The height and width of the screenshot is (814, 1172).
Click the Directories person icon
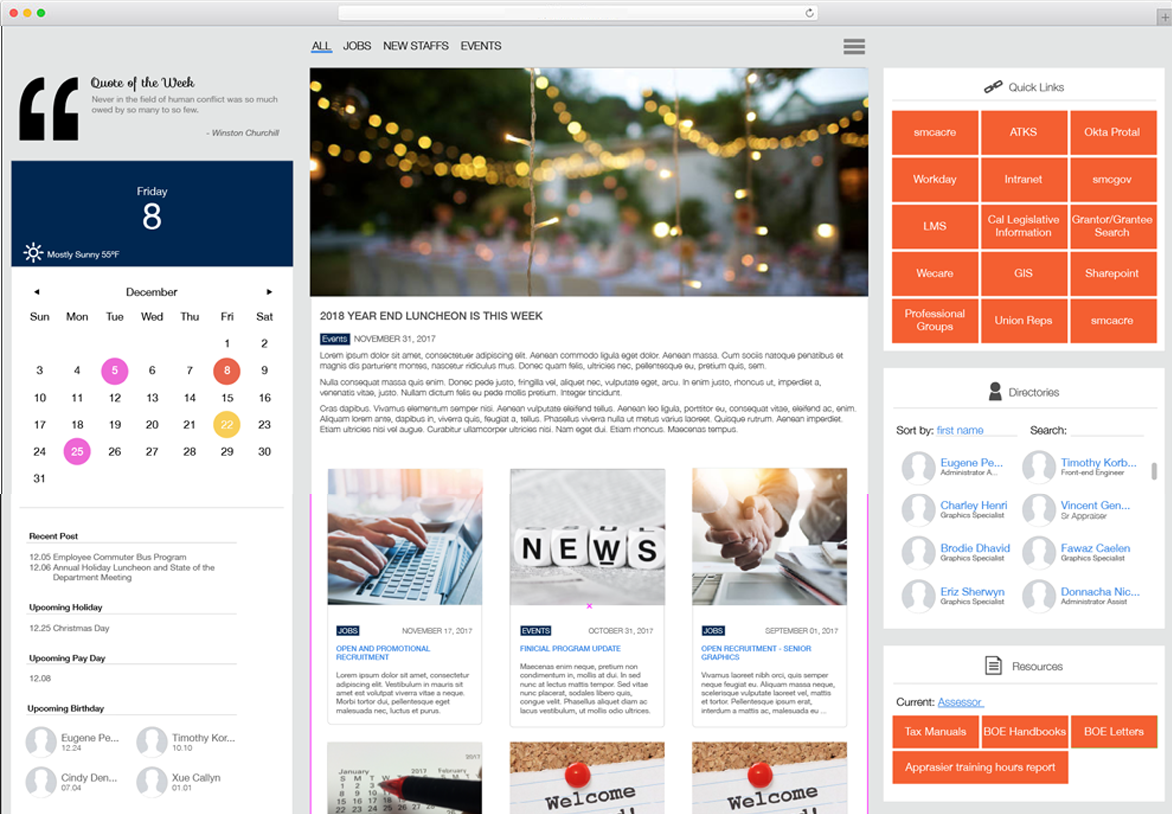(995, 392)
